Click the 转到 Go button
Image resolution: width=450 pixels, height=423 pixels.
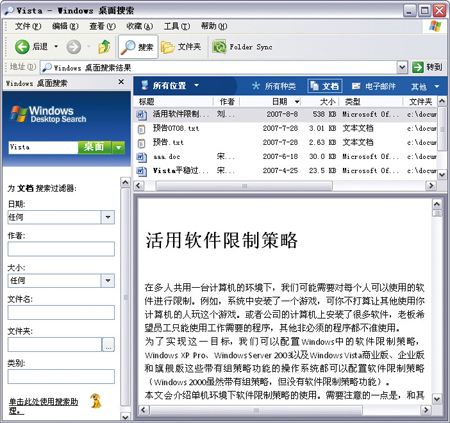click(x=427, y=67)
